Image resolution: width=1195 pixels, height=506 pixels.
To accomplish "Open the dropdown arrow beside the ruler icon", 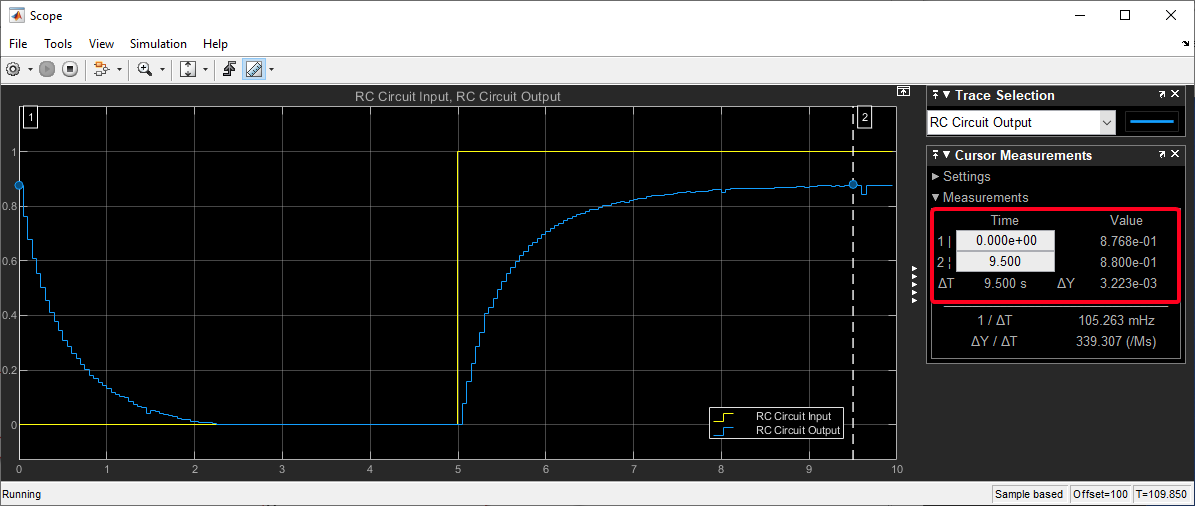I will click(x=271, y=69).
